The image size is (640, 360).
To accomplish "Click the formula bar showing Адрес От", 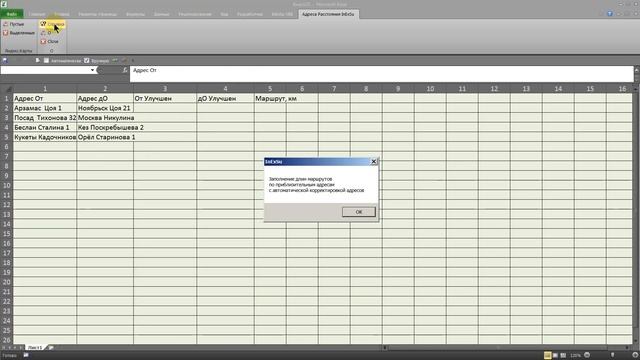I will [382, 74].
